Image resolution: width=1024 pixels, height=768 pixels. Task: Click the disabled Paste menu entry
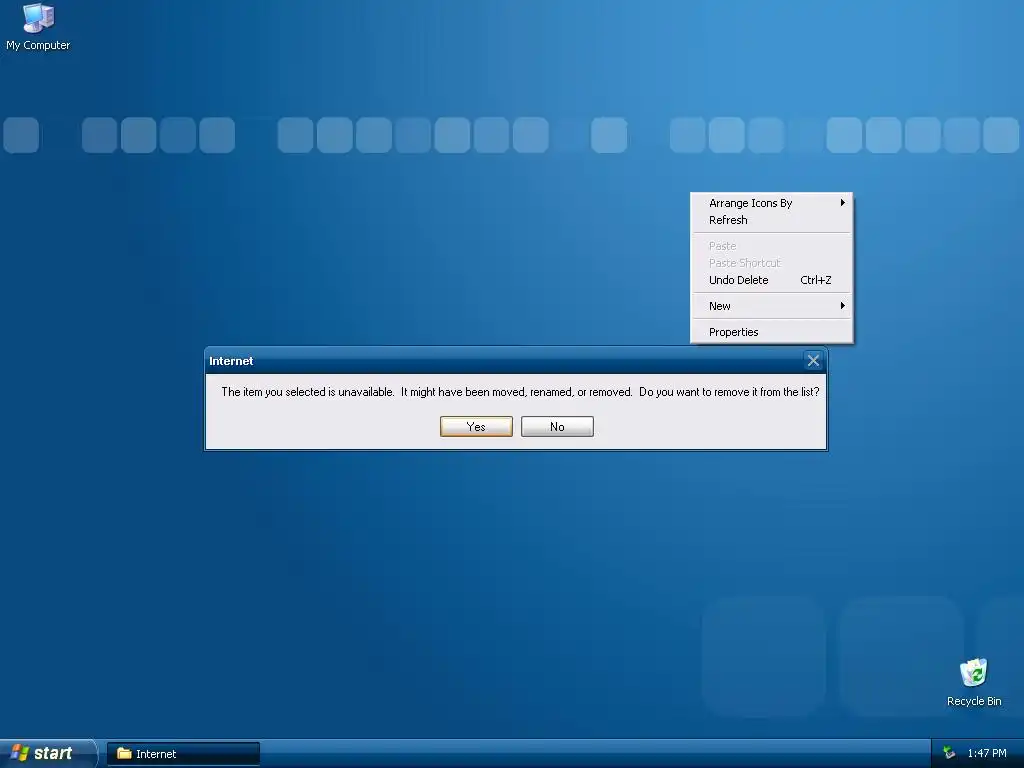(x=772, y=246)
